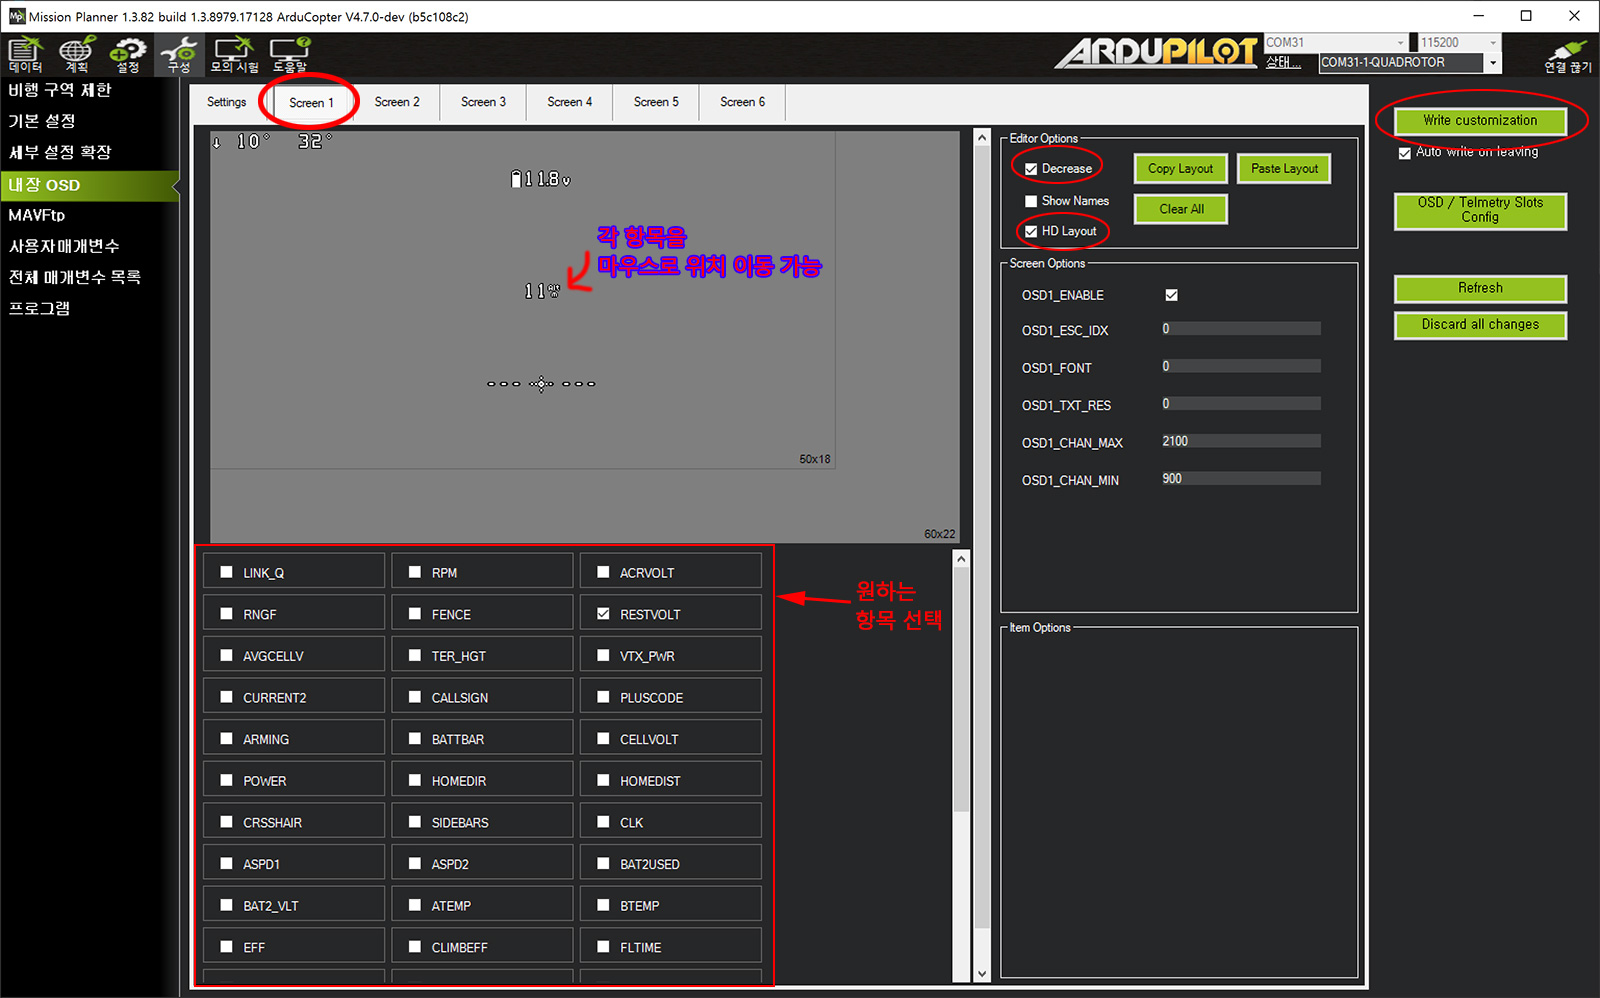1600x998 pixels.
Task: Check the AVGCELLV item checkbox
Action: point(226,656)
